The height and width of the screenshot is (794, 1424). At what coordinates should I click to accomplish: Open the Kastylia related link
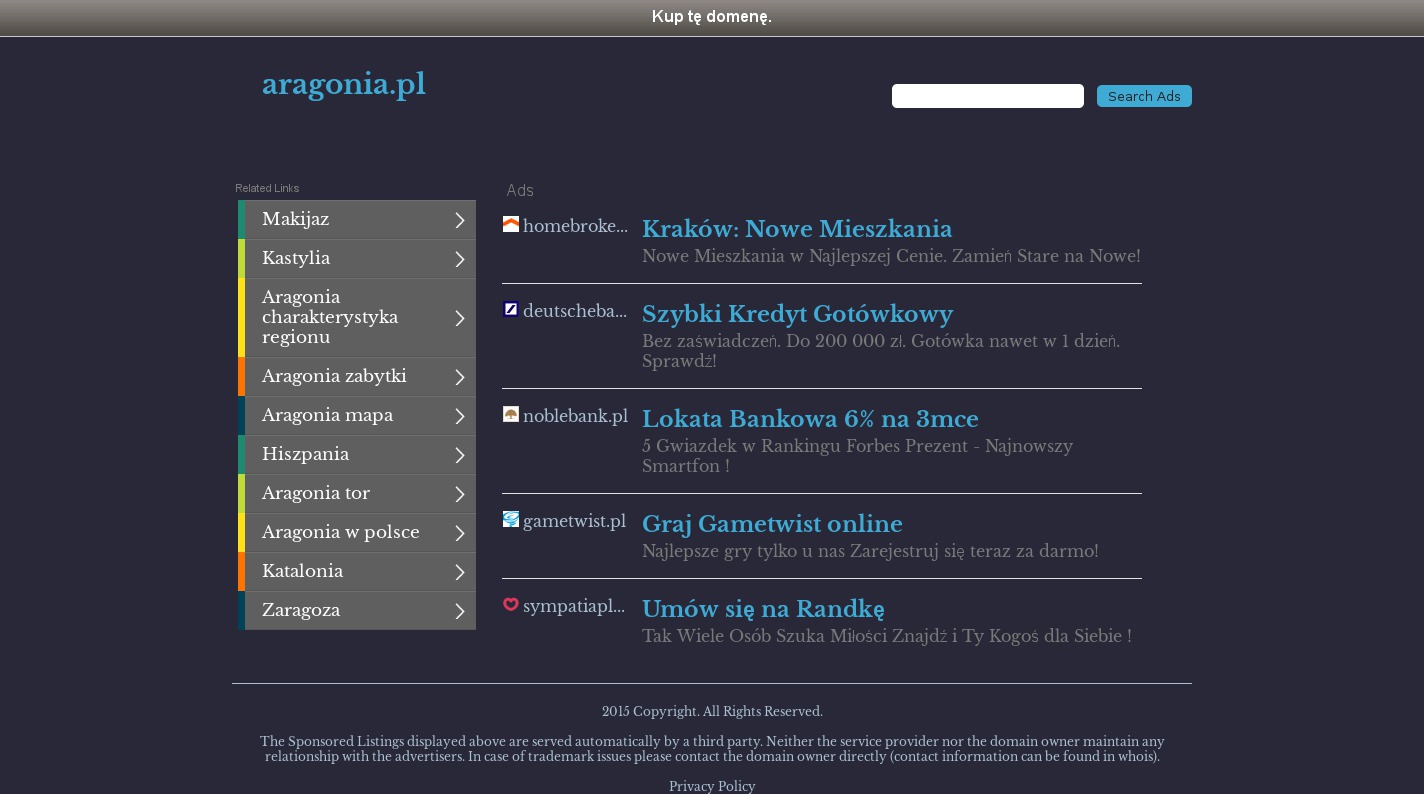(x=296, y=259)
